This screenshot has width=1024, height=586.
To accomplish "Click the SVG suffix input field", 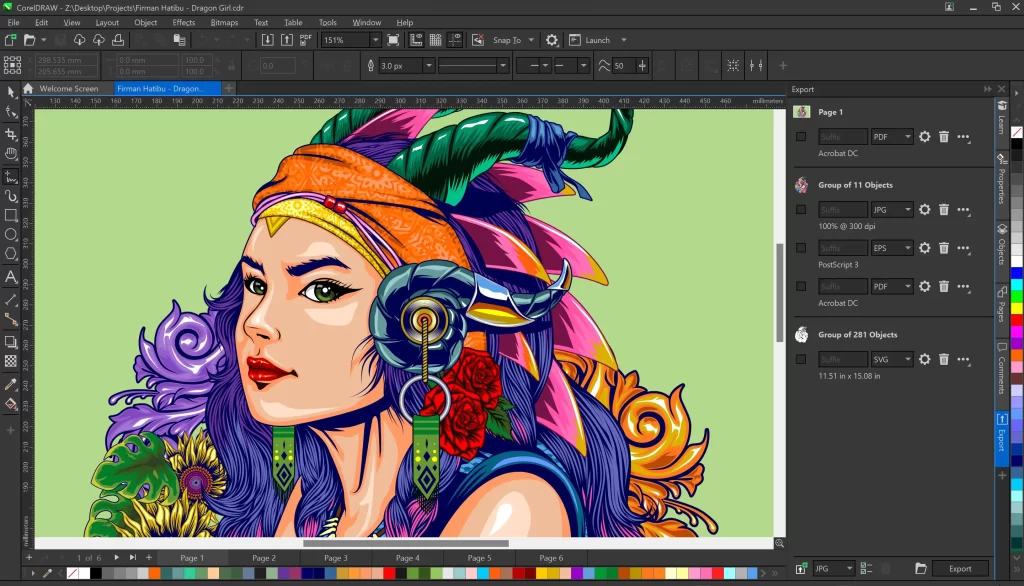I will tap(842, 359).
